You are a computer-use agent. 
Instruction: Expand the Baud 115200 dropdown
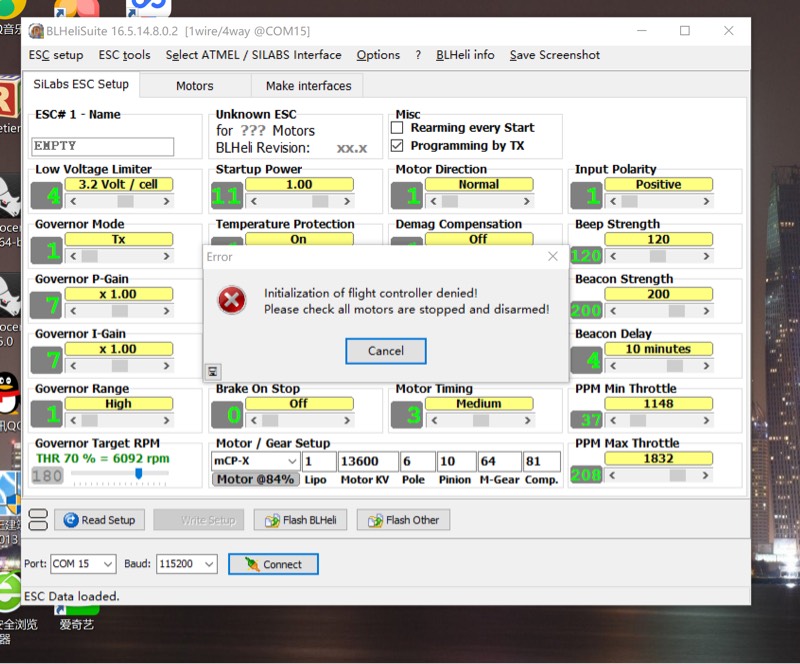pos(209,564)
